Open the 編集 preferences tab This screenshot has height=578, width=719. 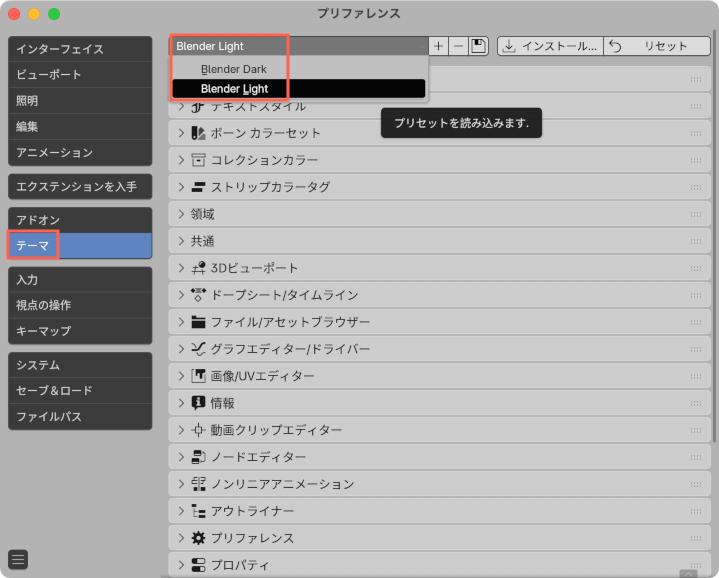[80, 127]
